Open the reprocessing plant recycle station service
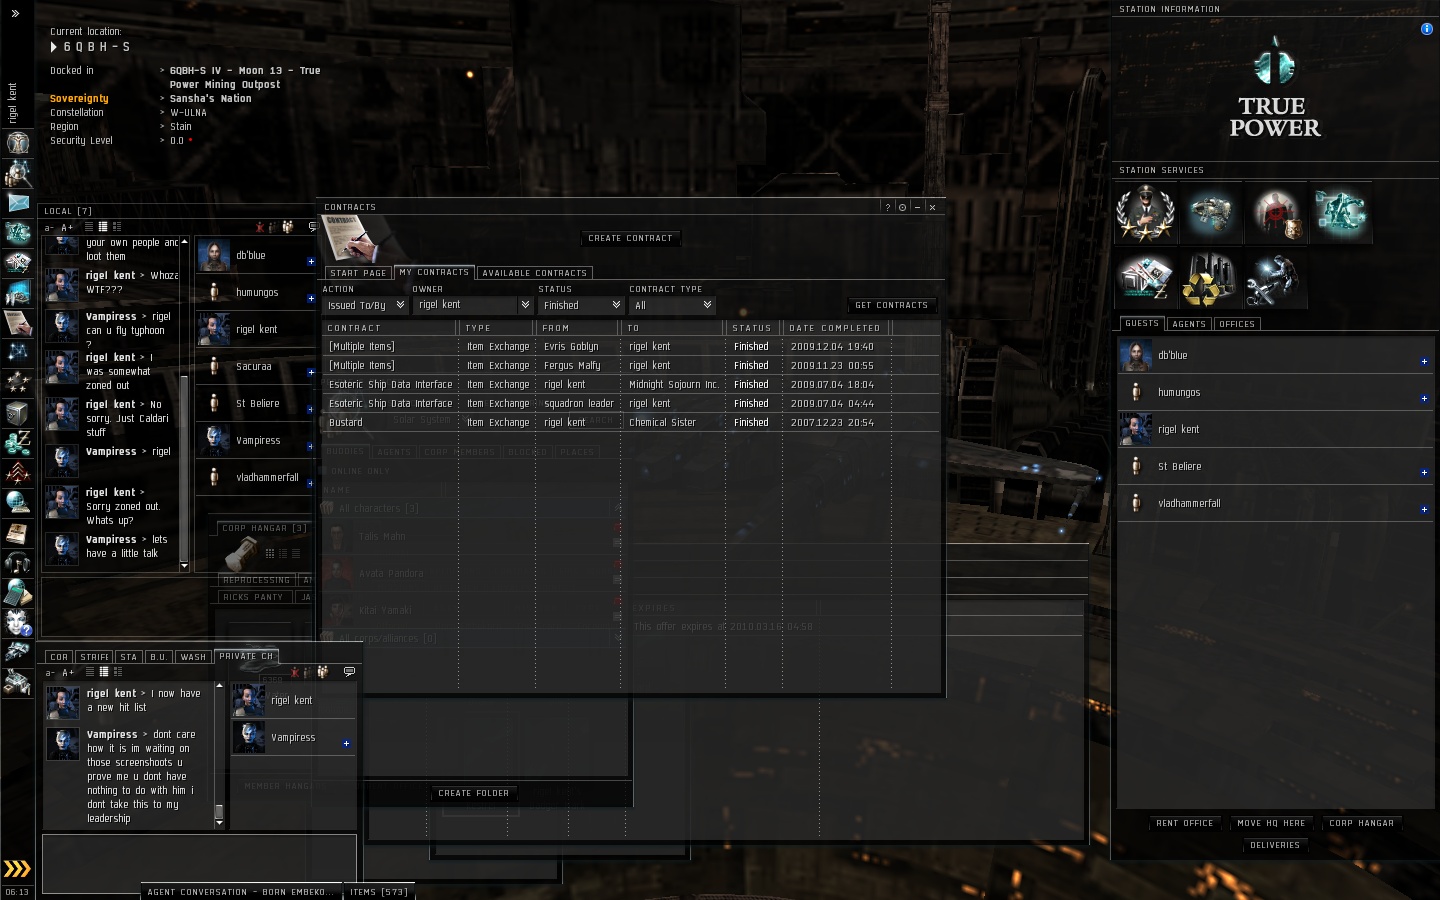Viewport: 1440px width, 900px height. point(1210,279)
